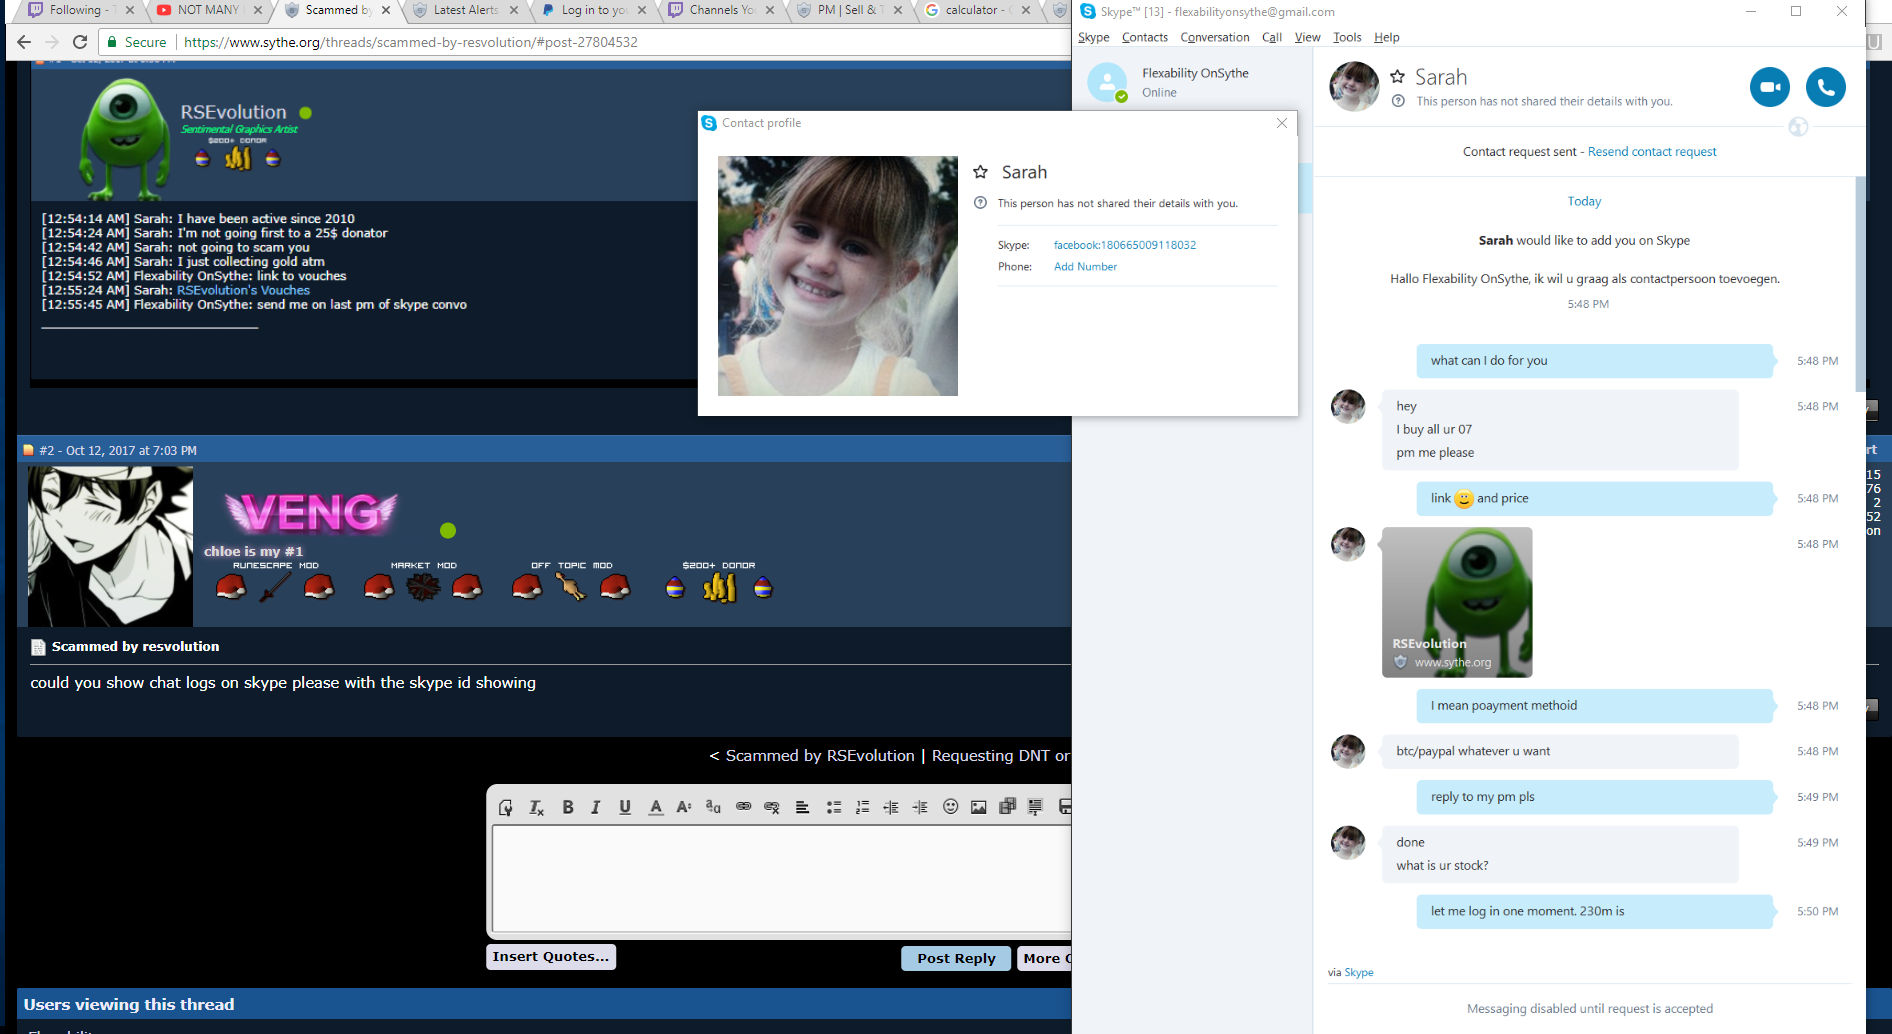Click the #2 post permalink
Image resolution: width=1892 pixels, height=1034 pixels.
(x=46, y=451)
